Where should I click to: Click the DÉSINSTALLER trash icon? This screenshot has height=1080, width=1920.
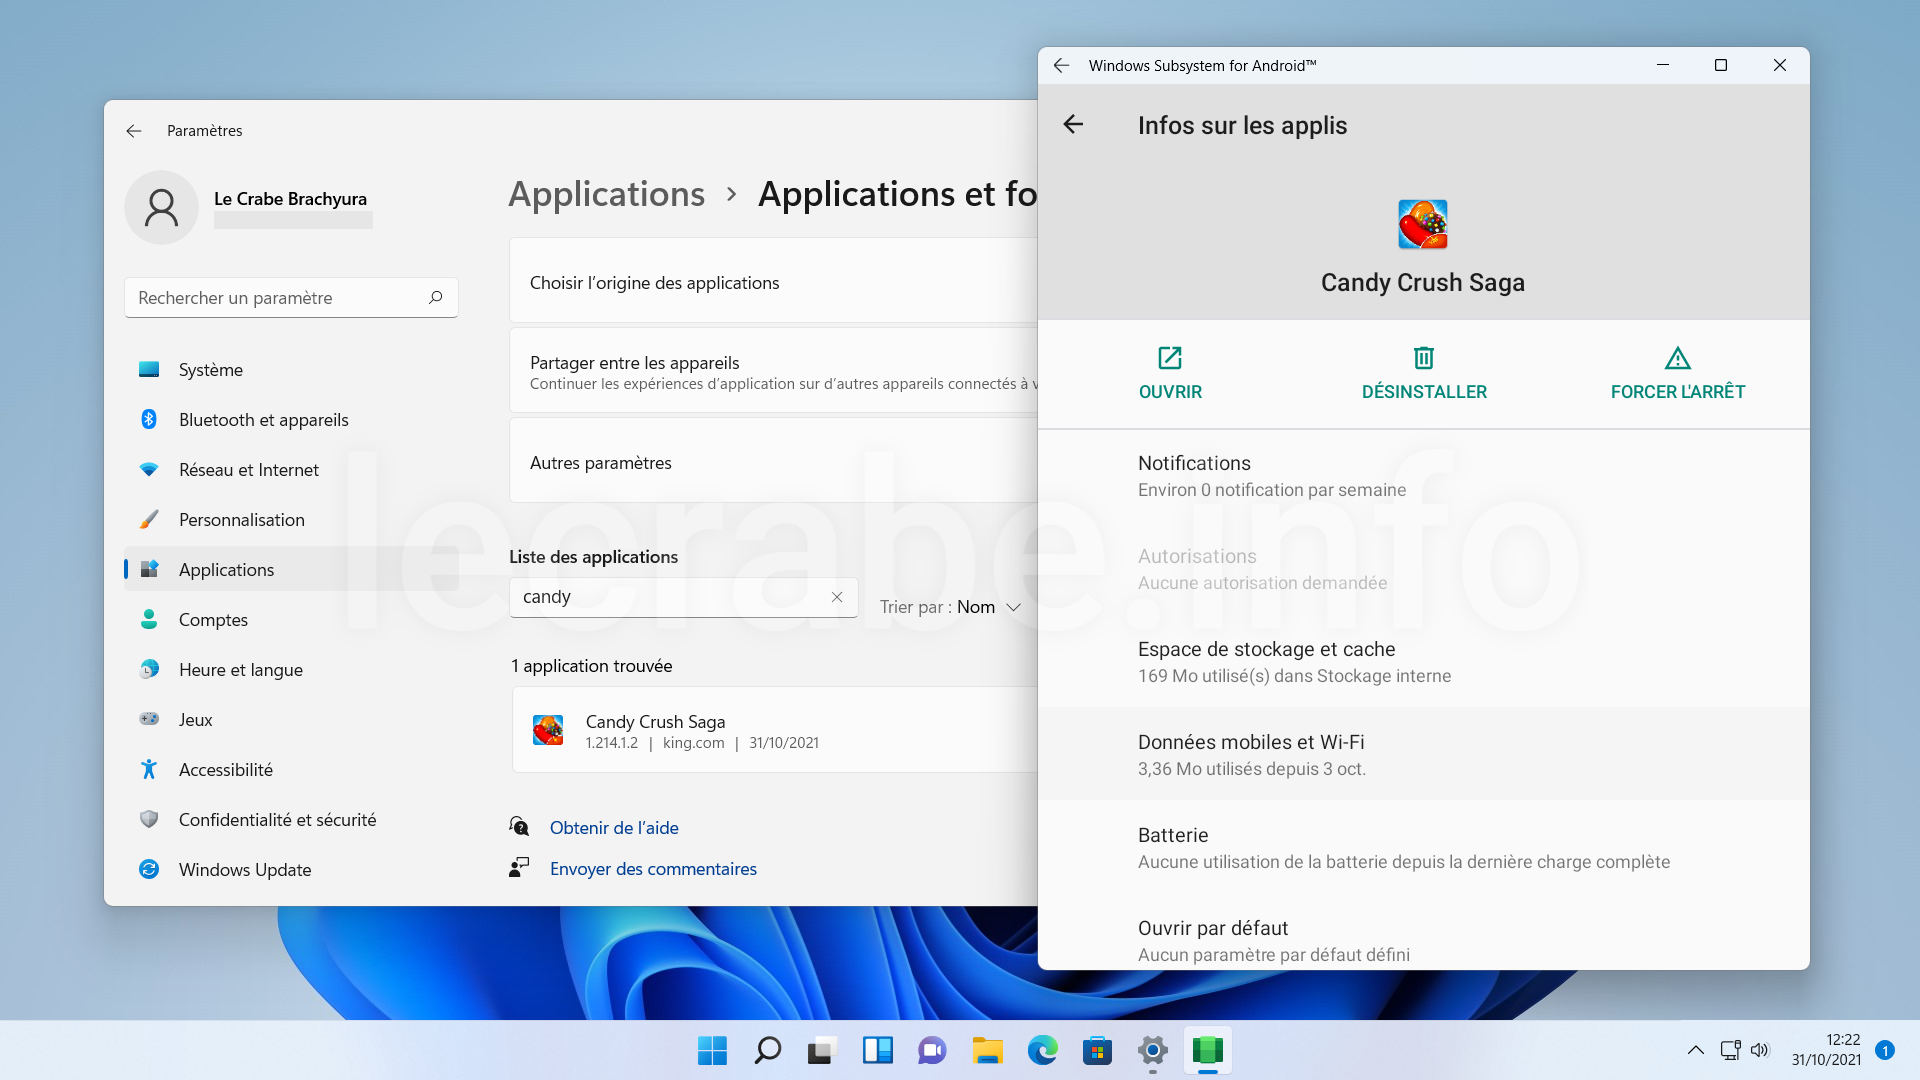pos(1424,358)
